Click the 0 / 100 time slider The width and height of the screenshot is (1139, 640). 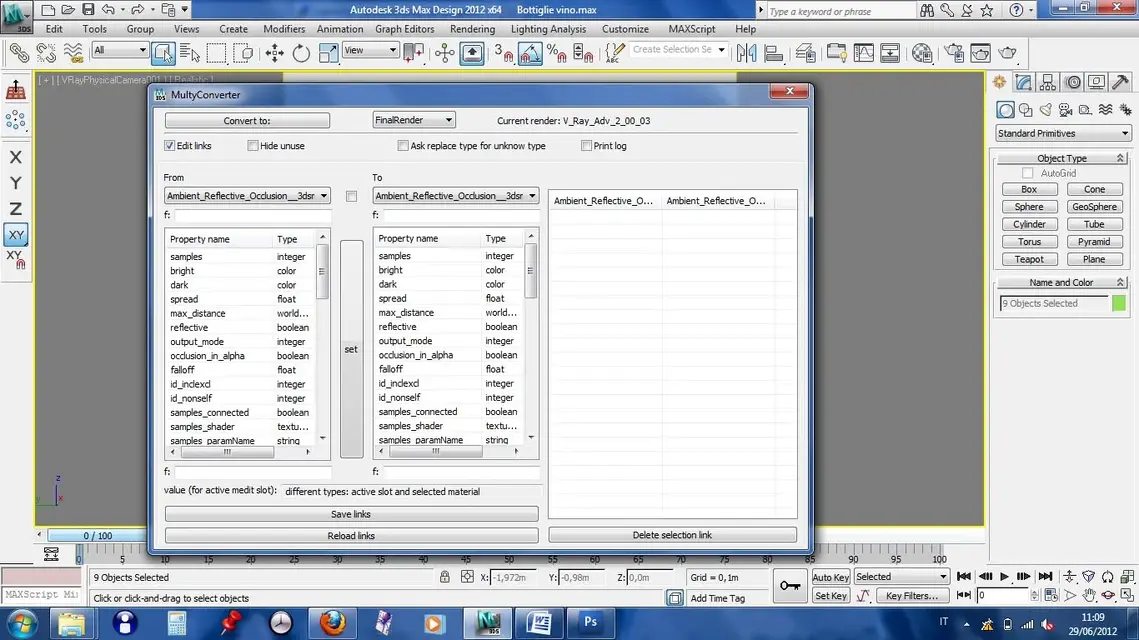click(97, 535)
